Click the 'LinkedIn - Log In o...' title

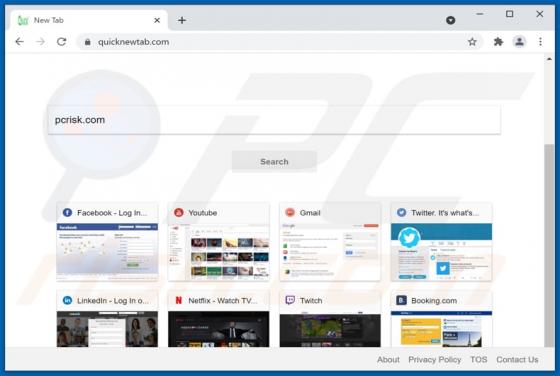(x=113, y=301)
